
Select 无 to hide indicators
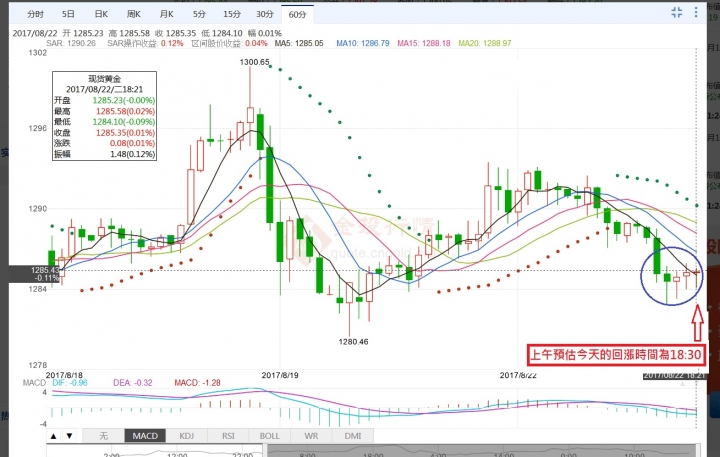pyautogui.click(x=103, y=436)
